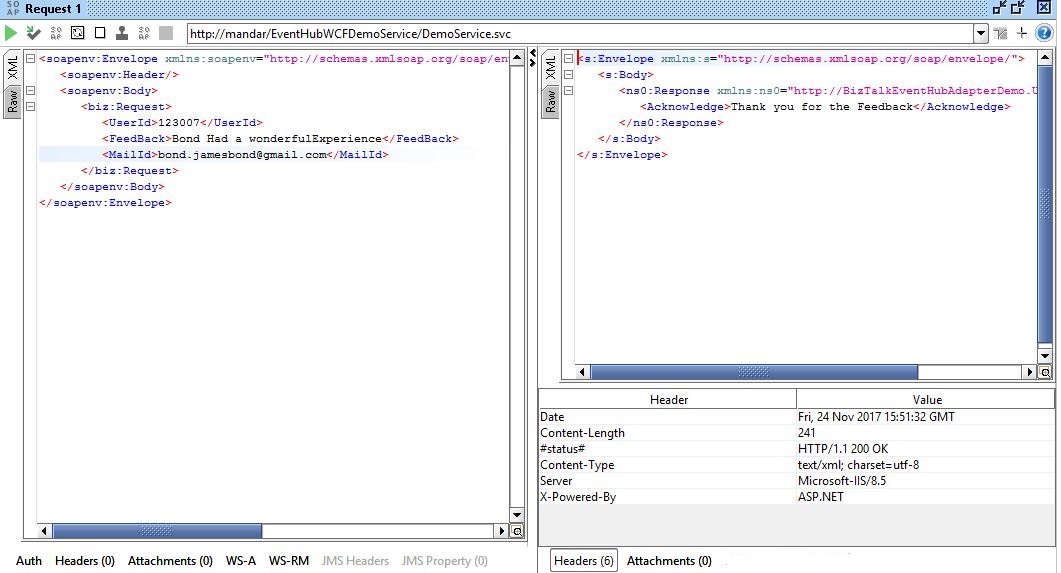Viewport: 1061px width, 573px height.
Task: Click the UserId 123007 line in request
Action: point(182,122)
